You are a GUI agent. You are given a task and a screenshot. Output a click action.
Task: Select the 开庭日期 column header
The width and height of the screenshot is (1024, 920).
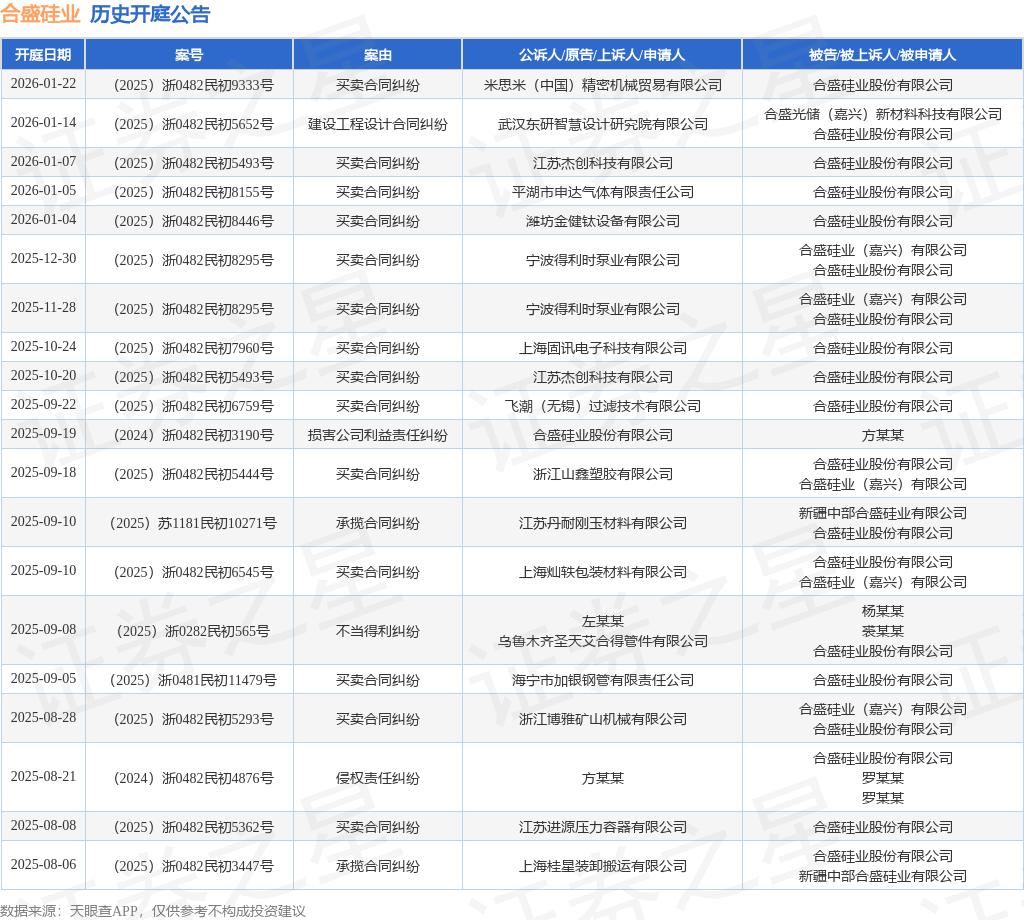[43, 55]
